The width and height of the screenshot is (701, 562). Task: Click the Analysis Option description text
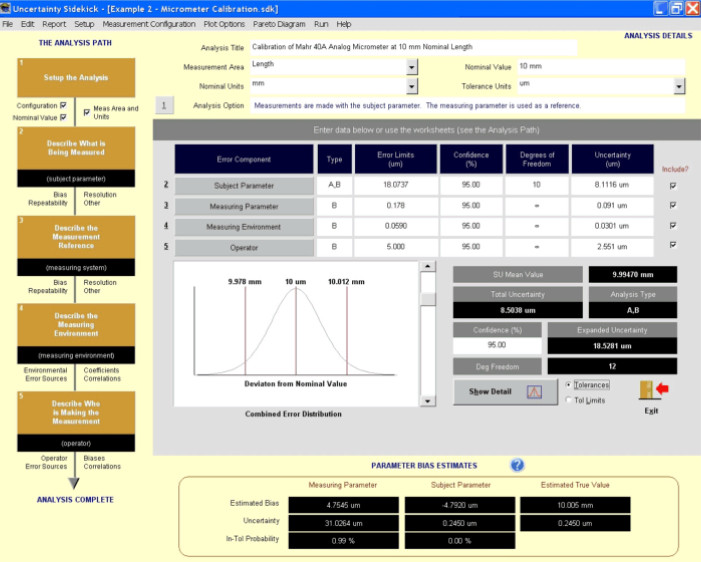[x=418, y=106]
